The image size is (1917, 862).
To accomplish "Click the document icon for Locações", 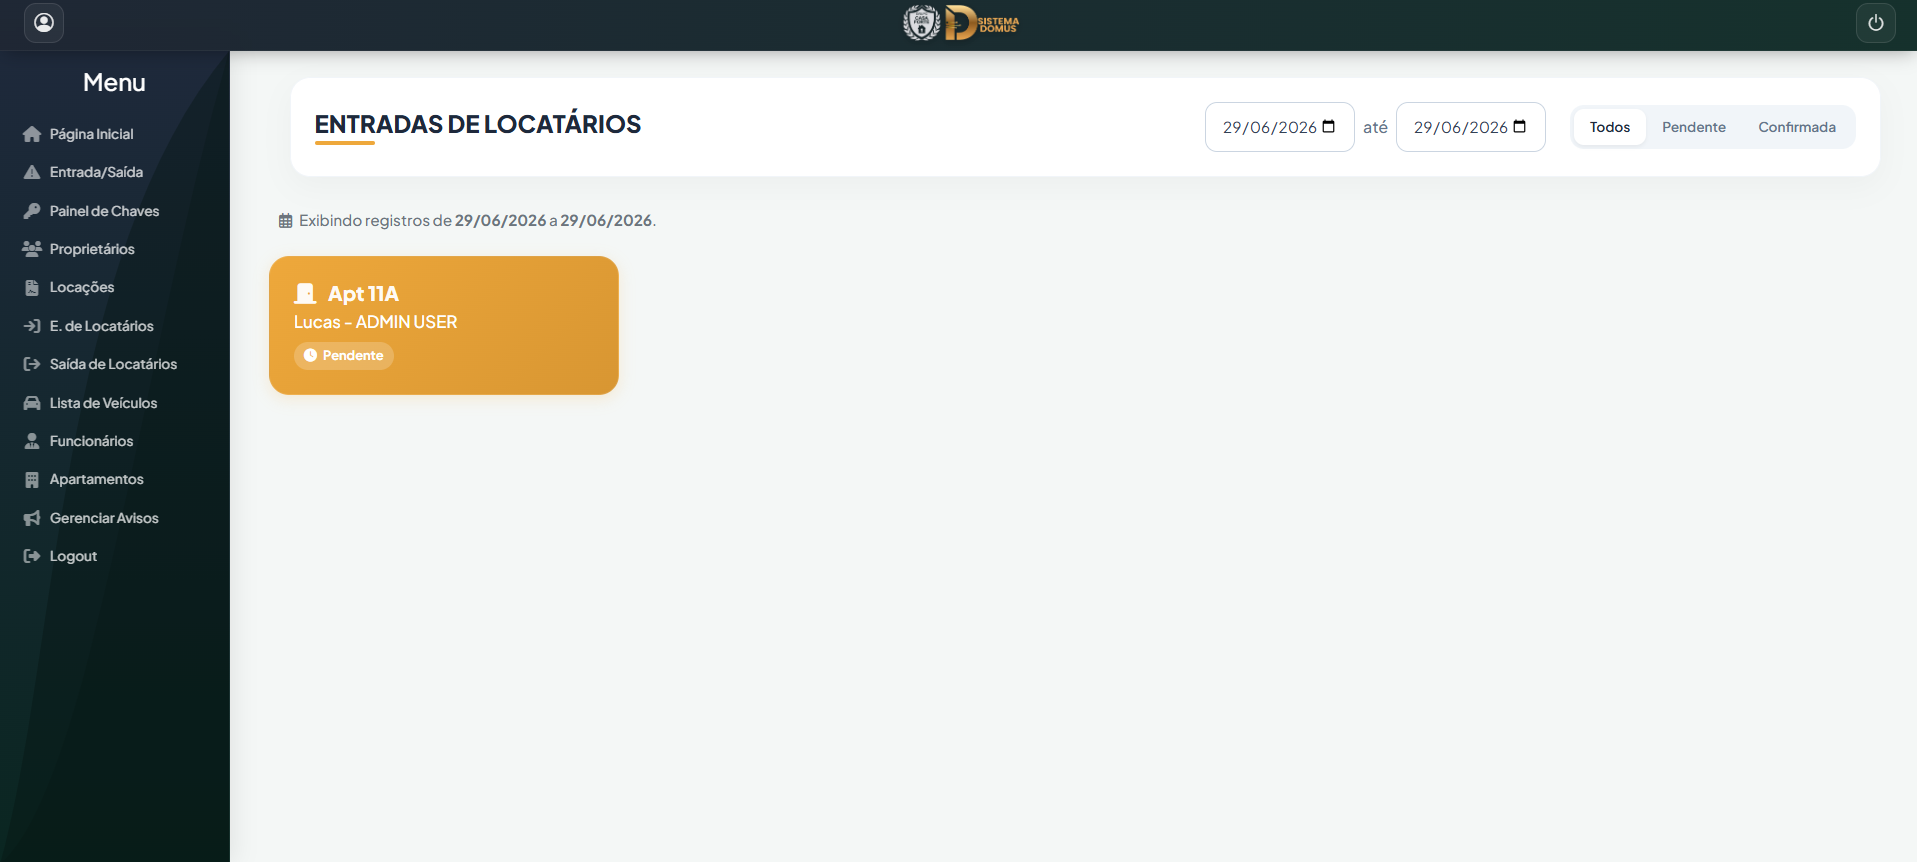I will (32, 287).
